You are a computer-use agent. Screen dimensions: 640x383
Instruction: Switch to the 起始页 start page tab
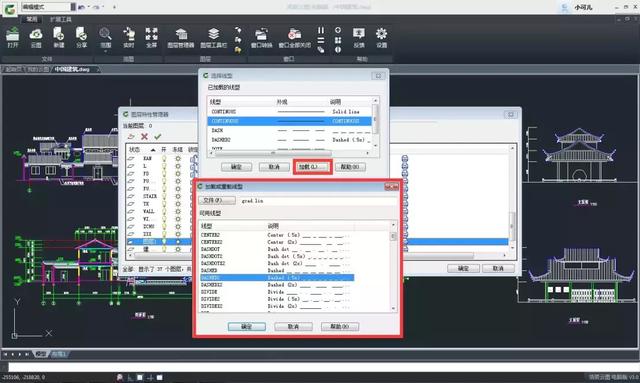[13, 69]
